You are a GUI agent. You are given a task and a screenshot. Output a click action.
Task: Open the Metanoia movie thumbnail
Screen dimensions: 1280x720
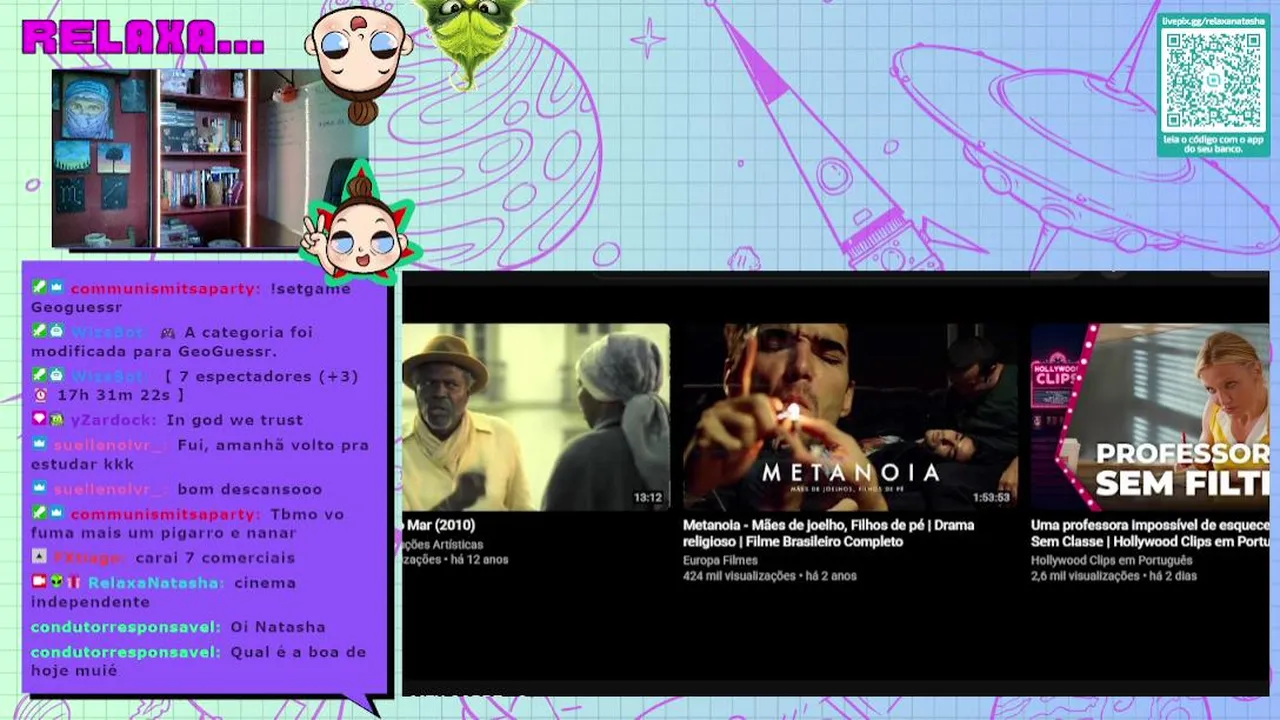850,417
